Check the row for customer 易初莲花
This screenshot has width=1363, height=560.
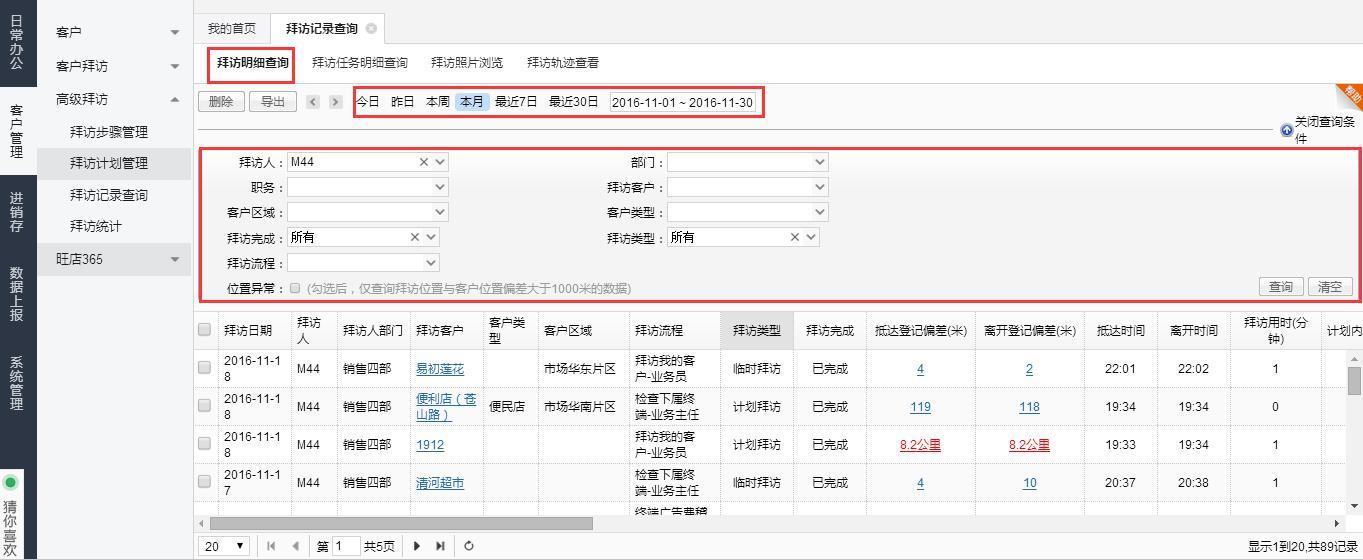[205, 368]
